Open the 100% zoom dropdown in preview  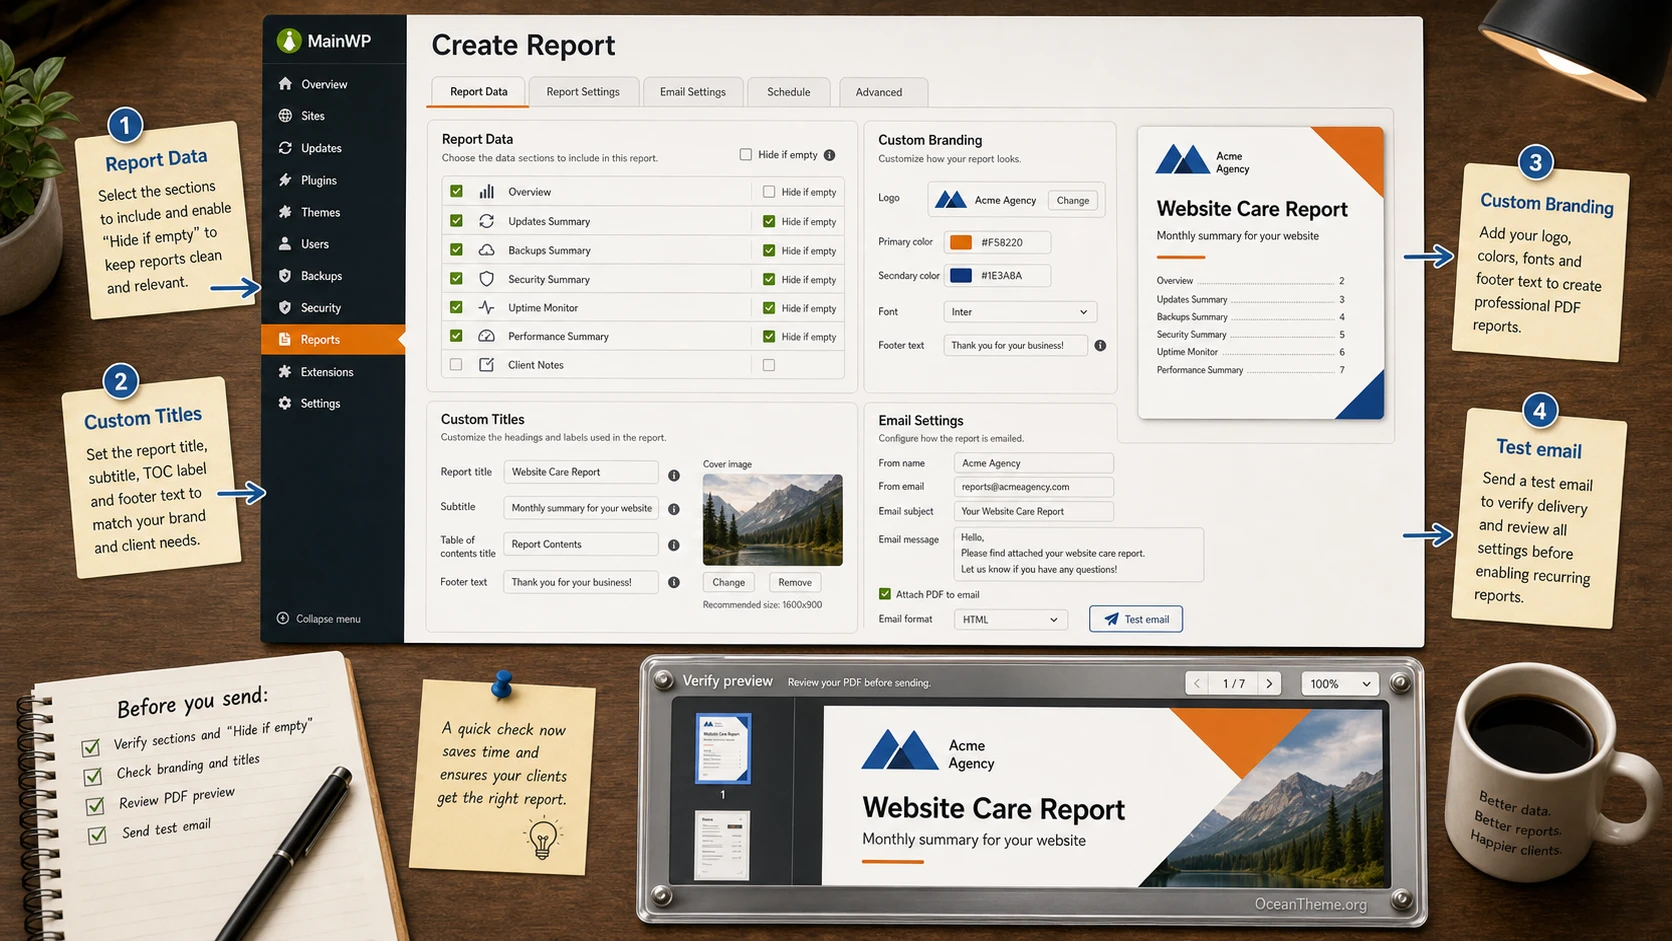(x=1340, y=684)
